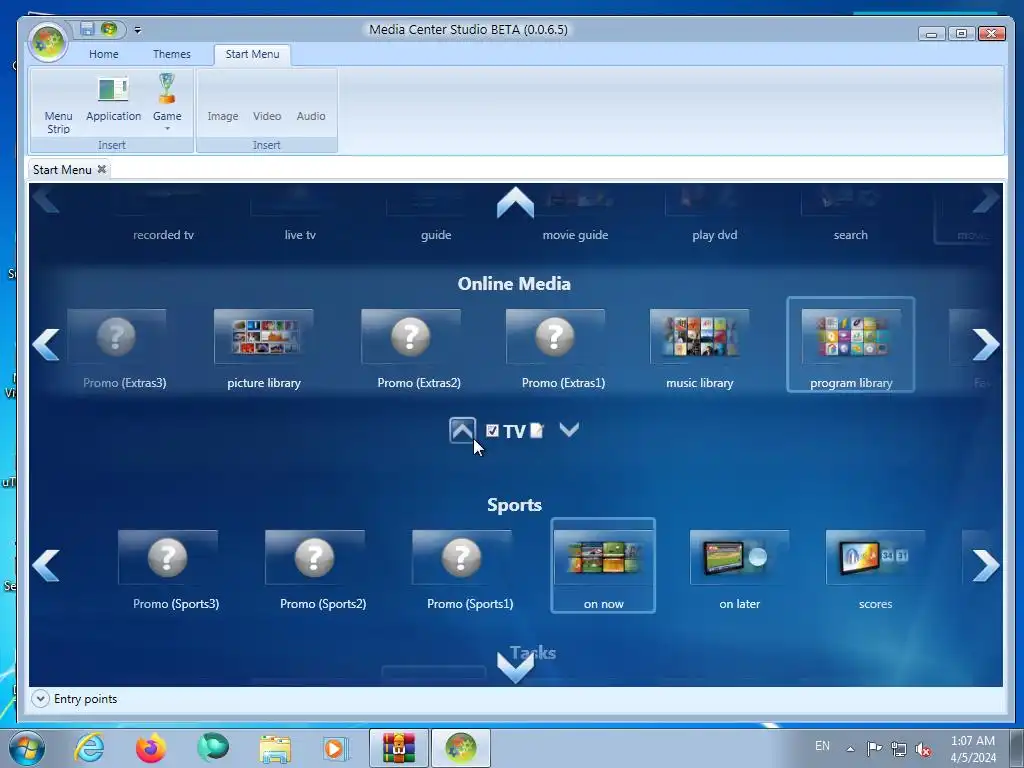The width and height of the screenshot is (1024, 768).
Task: Select the program library tile
Action: [851, 345]
